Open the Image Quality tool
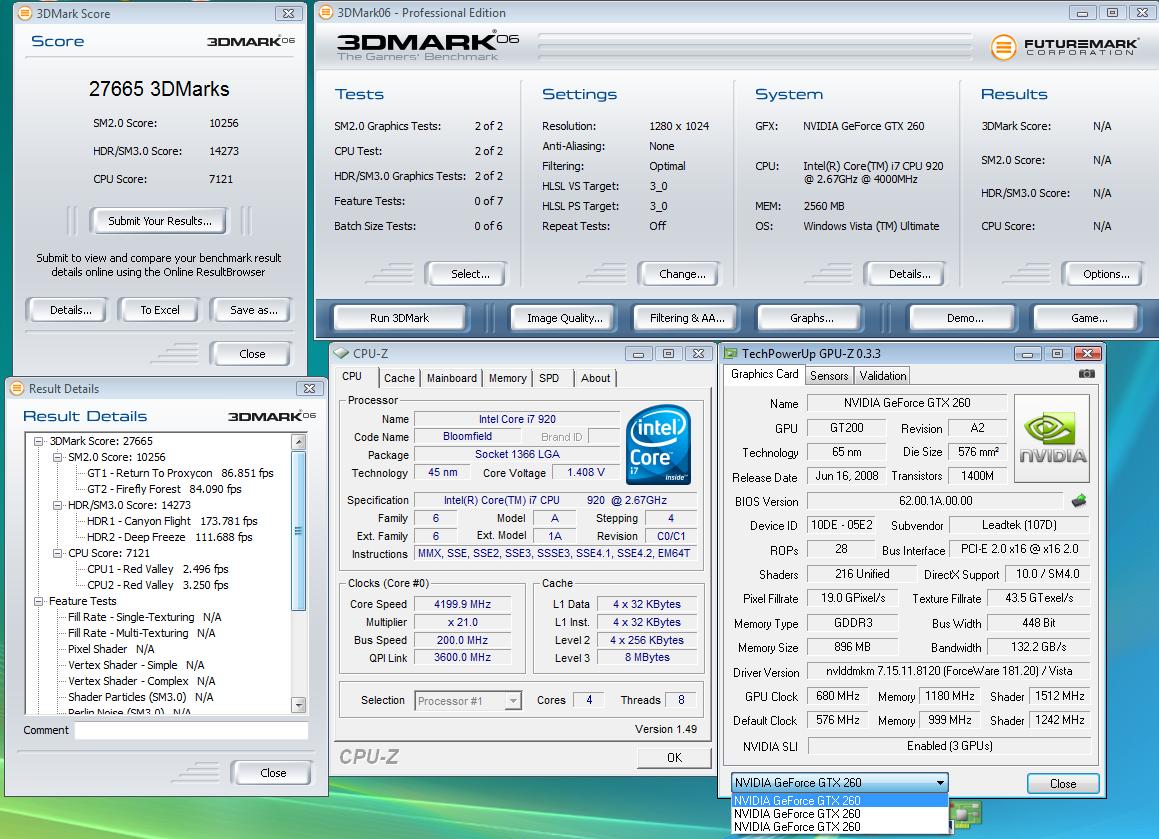Image resolution: width=1159 pixels, height=839 pixels. pos(564,318)
